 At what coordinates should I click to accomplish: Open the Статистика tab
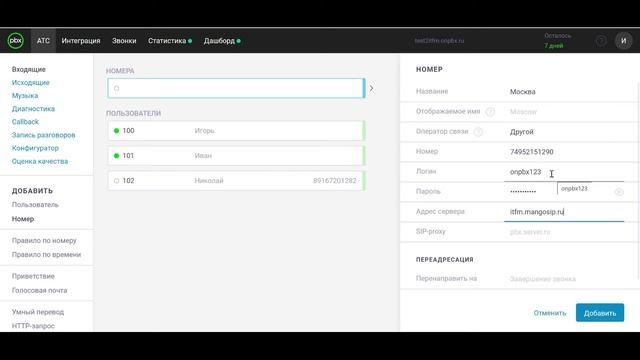[x=170, y=41]
